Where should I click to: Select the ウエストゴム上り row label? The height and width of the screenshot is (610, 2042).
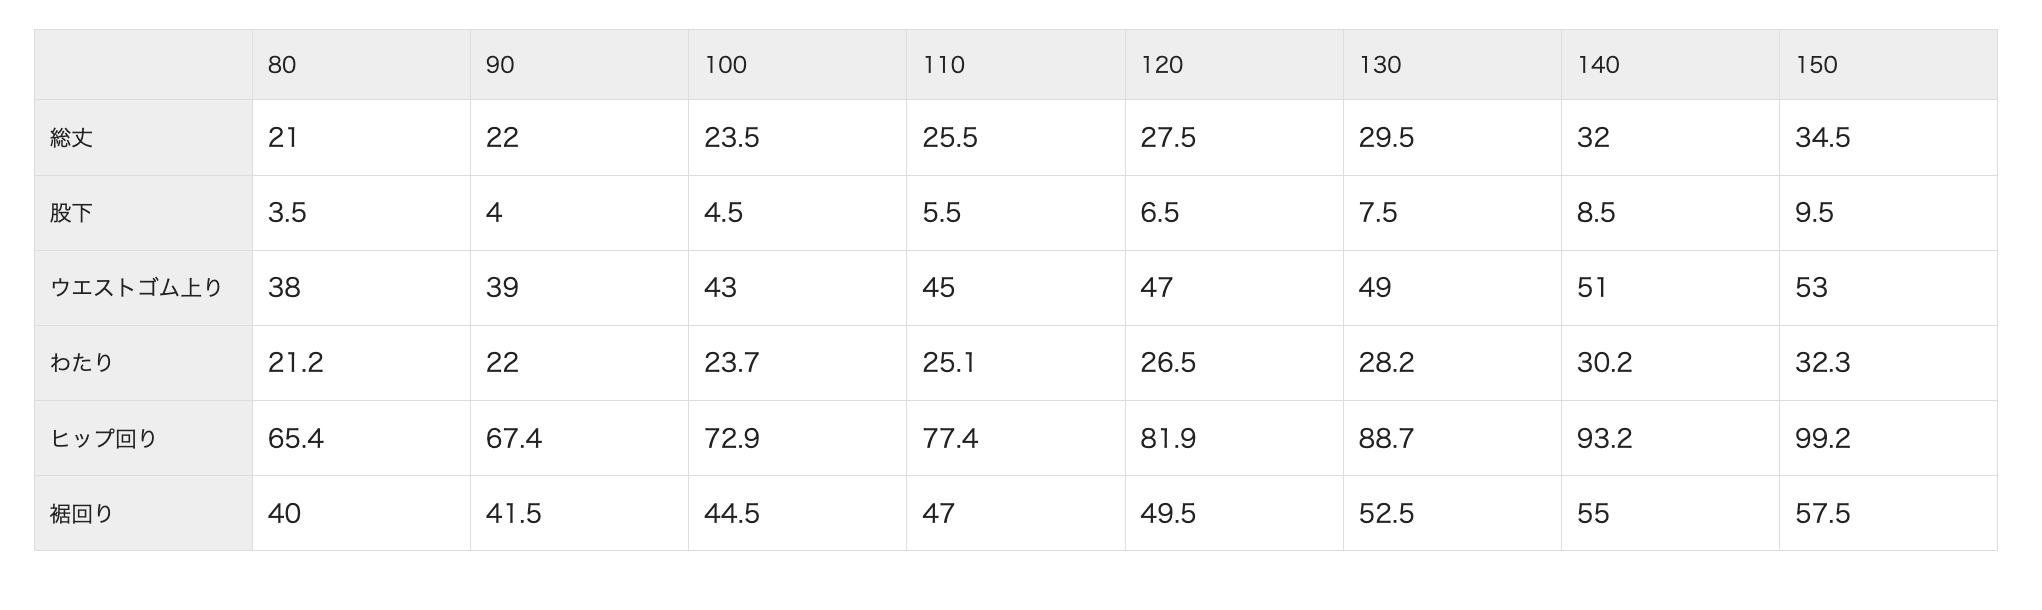click(136, 288)
